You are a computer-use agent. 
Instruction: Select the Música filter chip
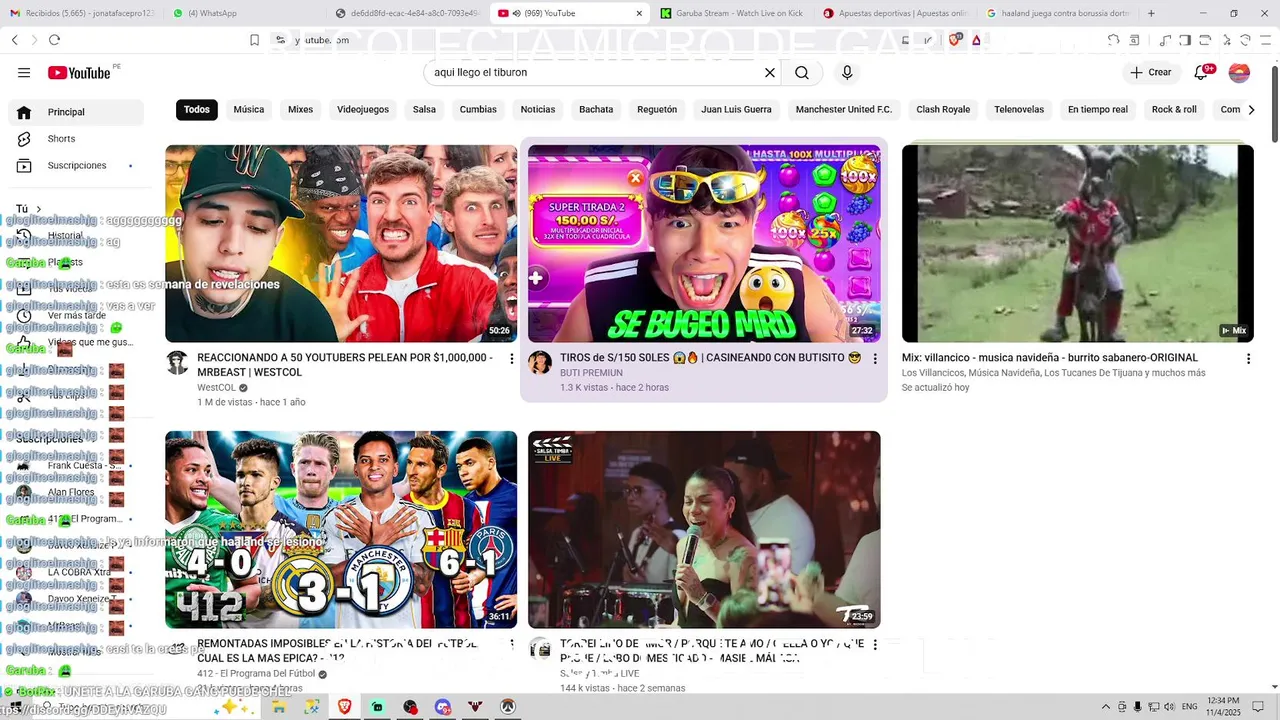coord(249,110)
